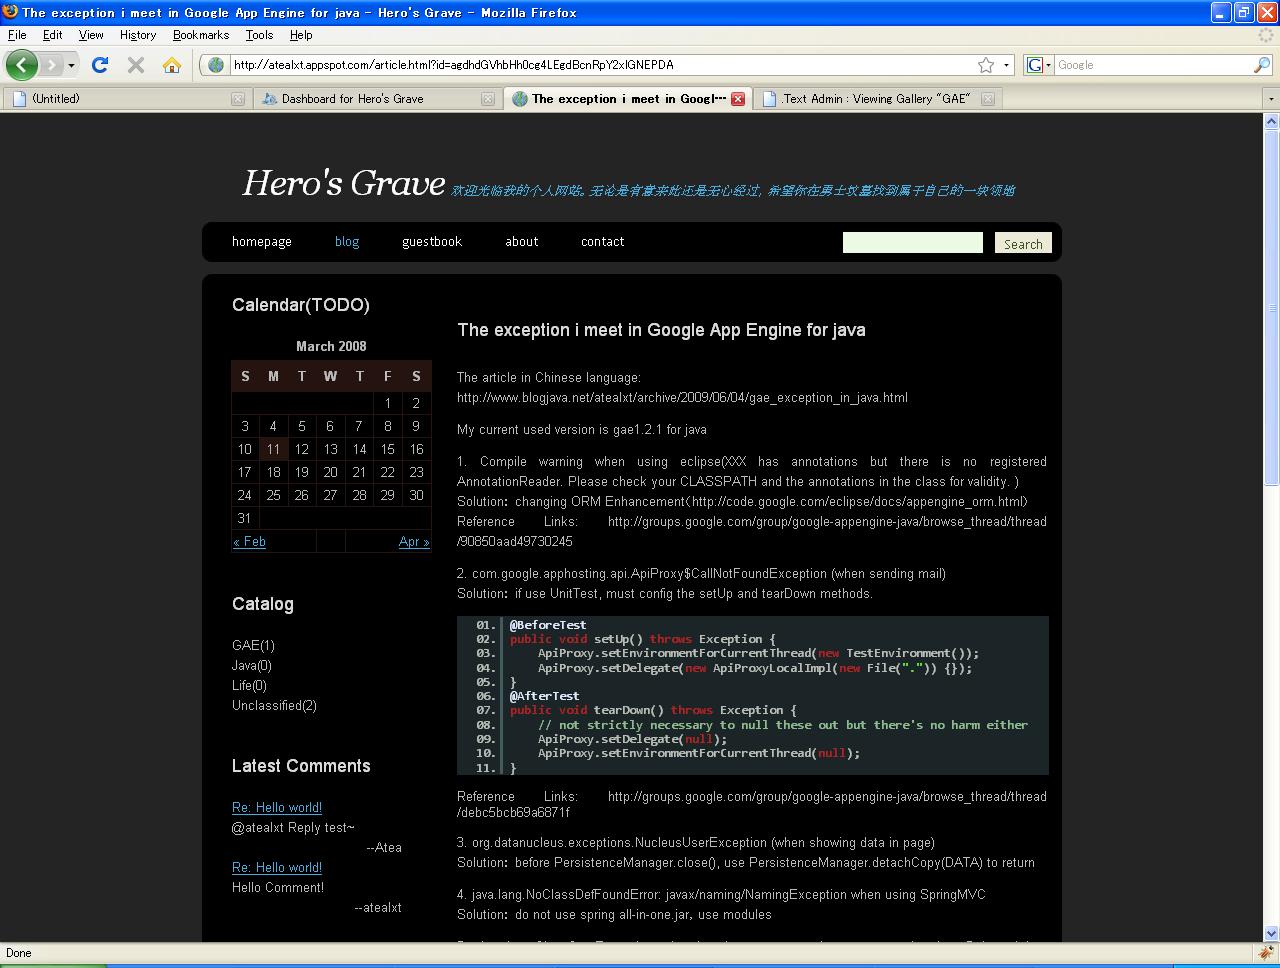Click the homepage navigation link
This screenshot has height=968, width=1280.
(262, 242)
